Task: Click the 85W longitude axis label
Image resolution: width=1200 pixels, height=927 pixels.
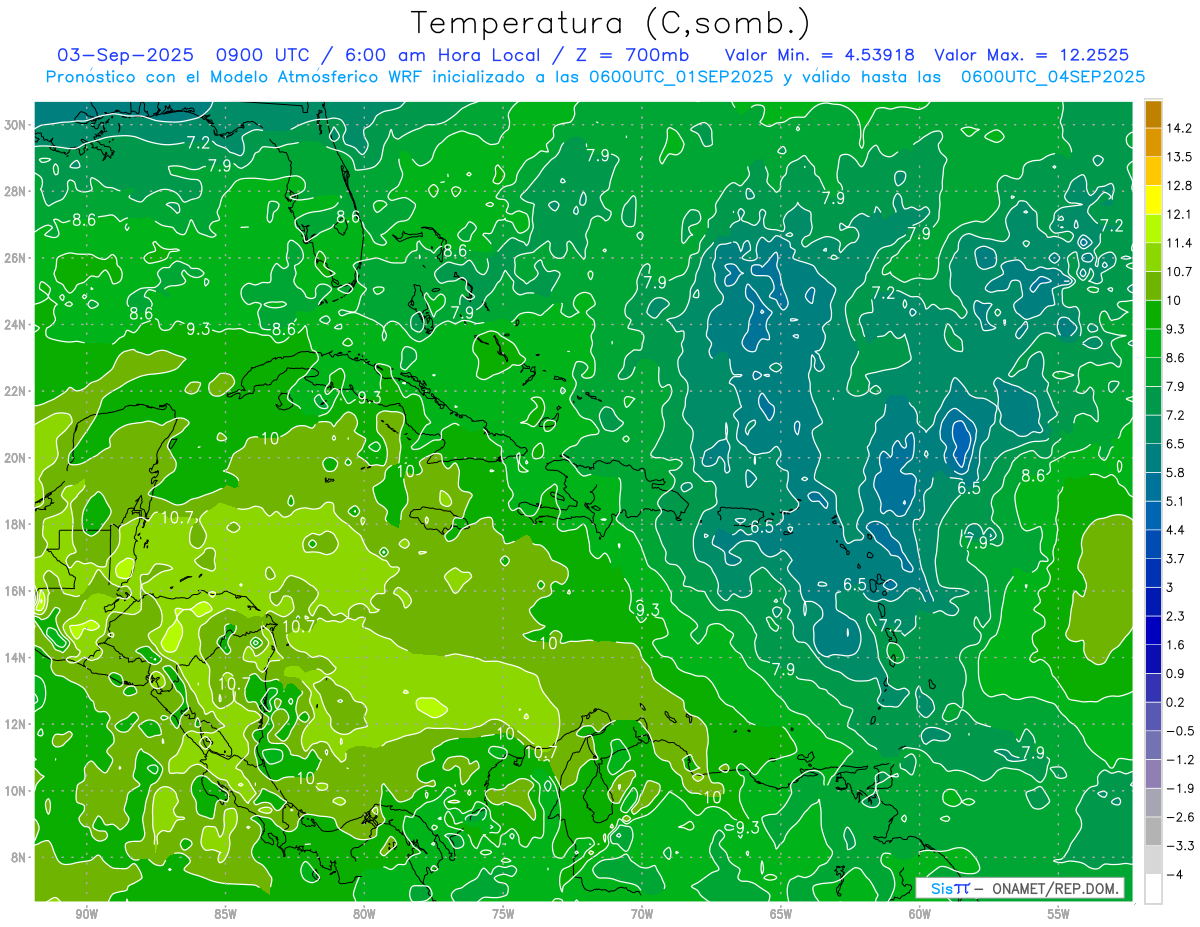Action: (x=225, y=914)
